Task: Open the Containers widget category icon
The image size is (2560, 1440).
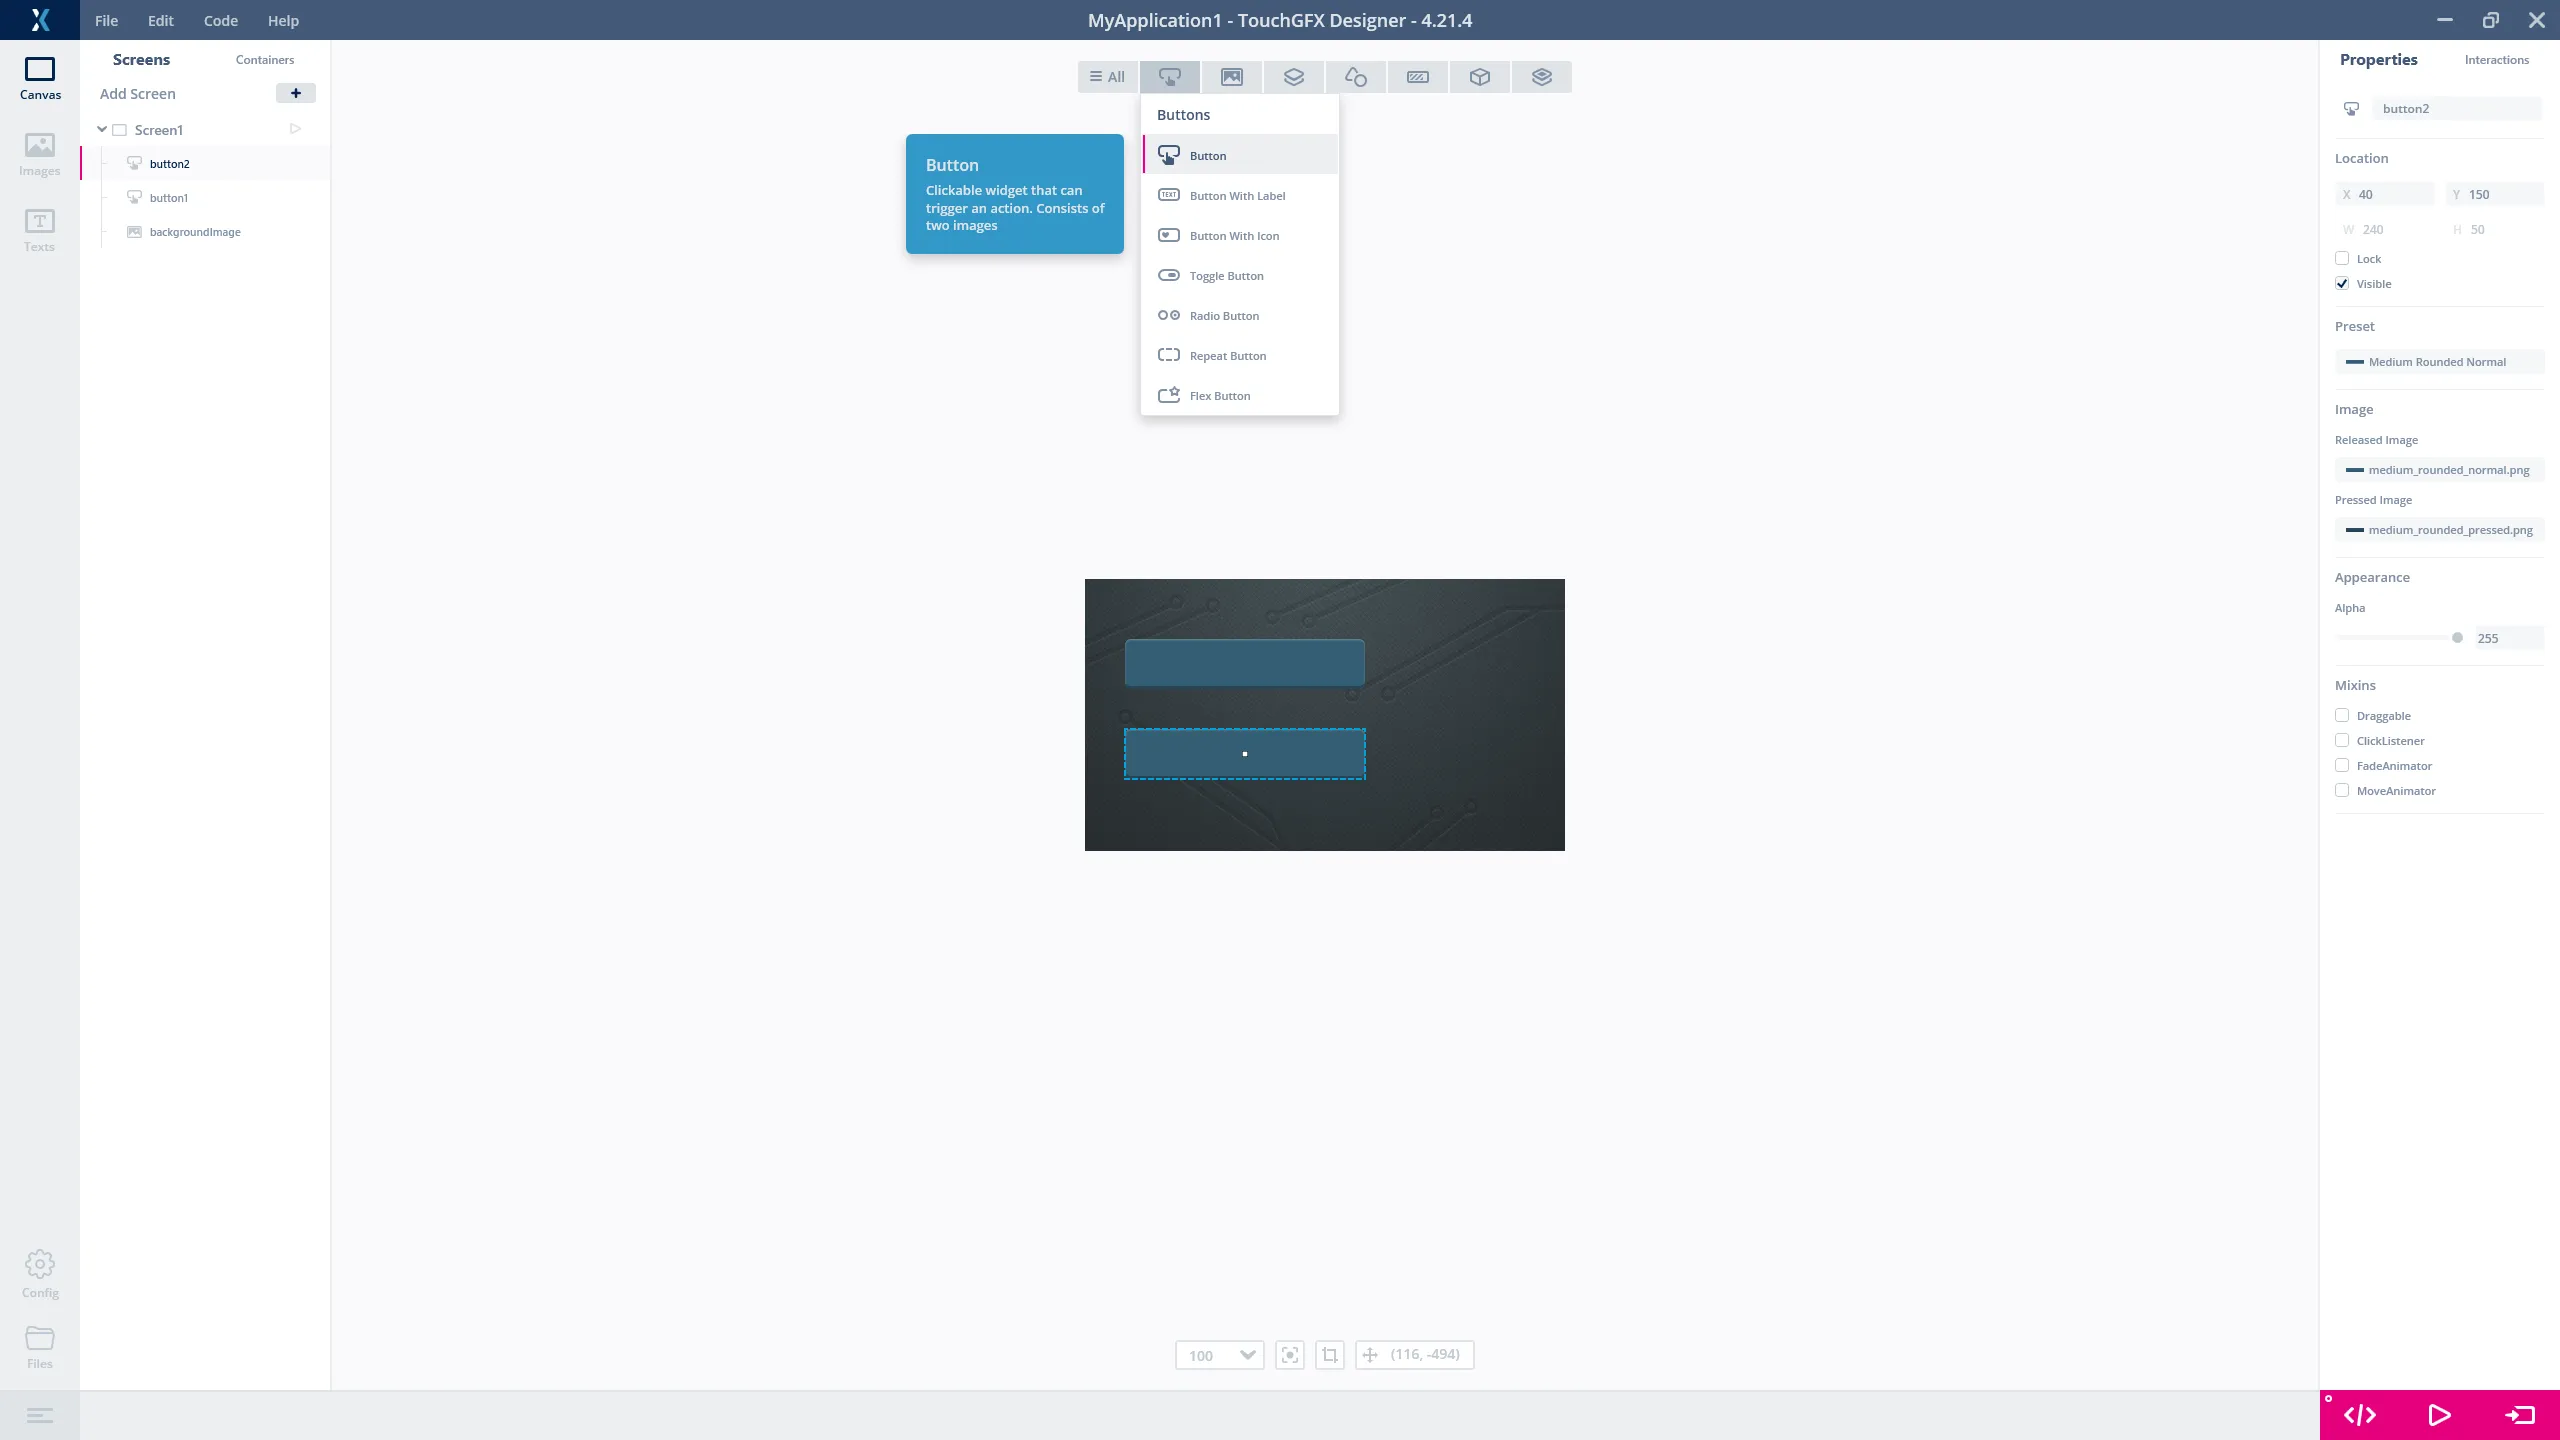Action: tap(1293, 77)
